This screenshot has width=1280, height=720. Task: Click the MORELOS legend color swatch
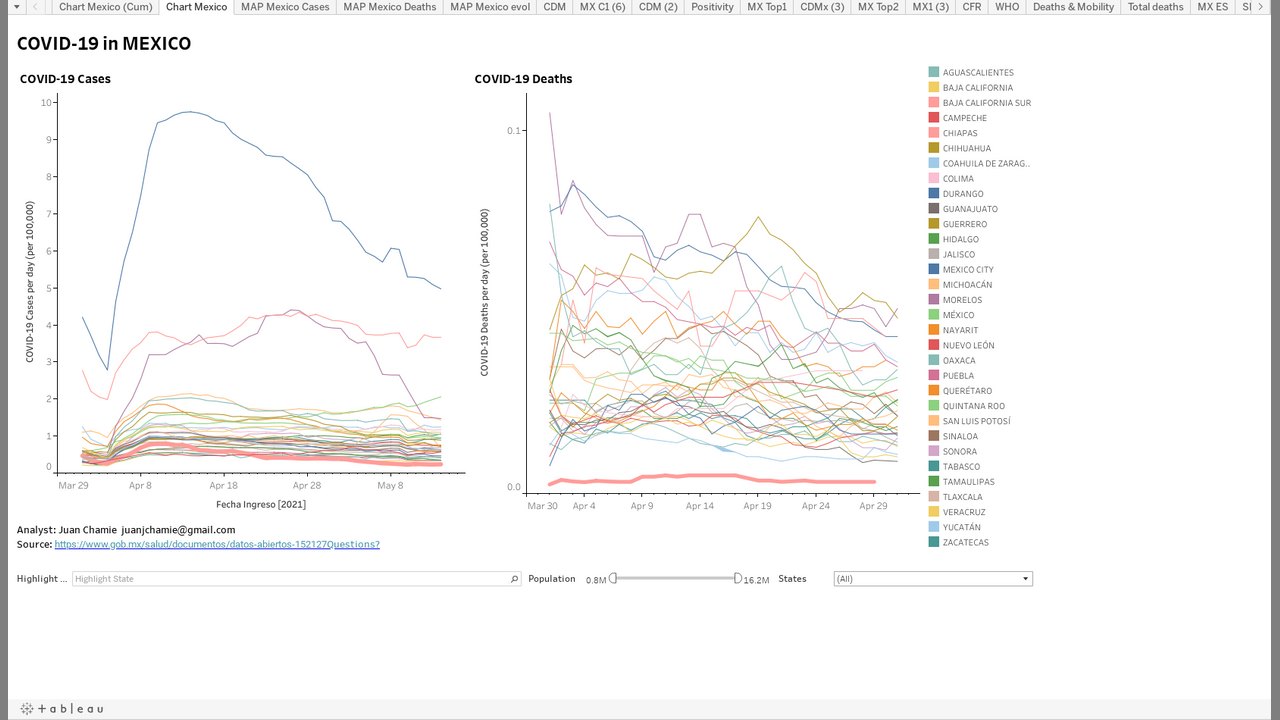pyautogui.click(x=934, y=300)
